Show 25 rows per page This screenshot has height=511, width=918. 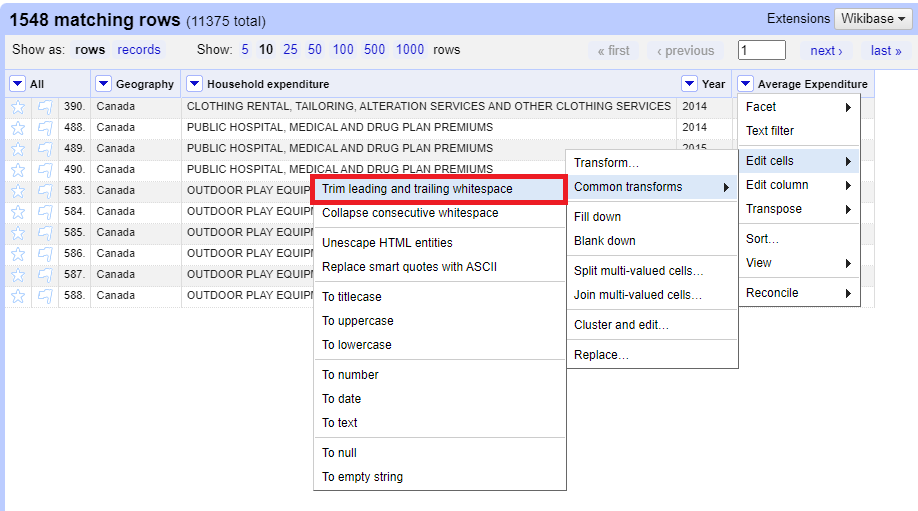pyautogui.click(x=290, y=50)
